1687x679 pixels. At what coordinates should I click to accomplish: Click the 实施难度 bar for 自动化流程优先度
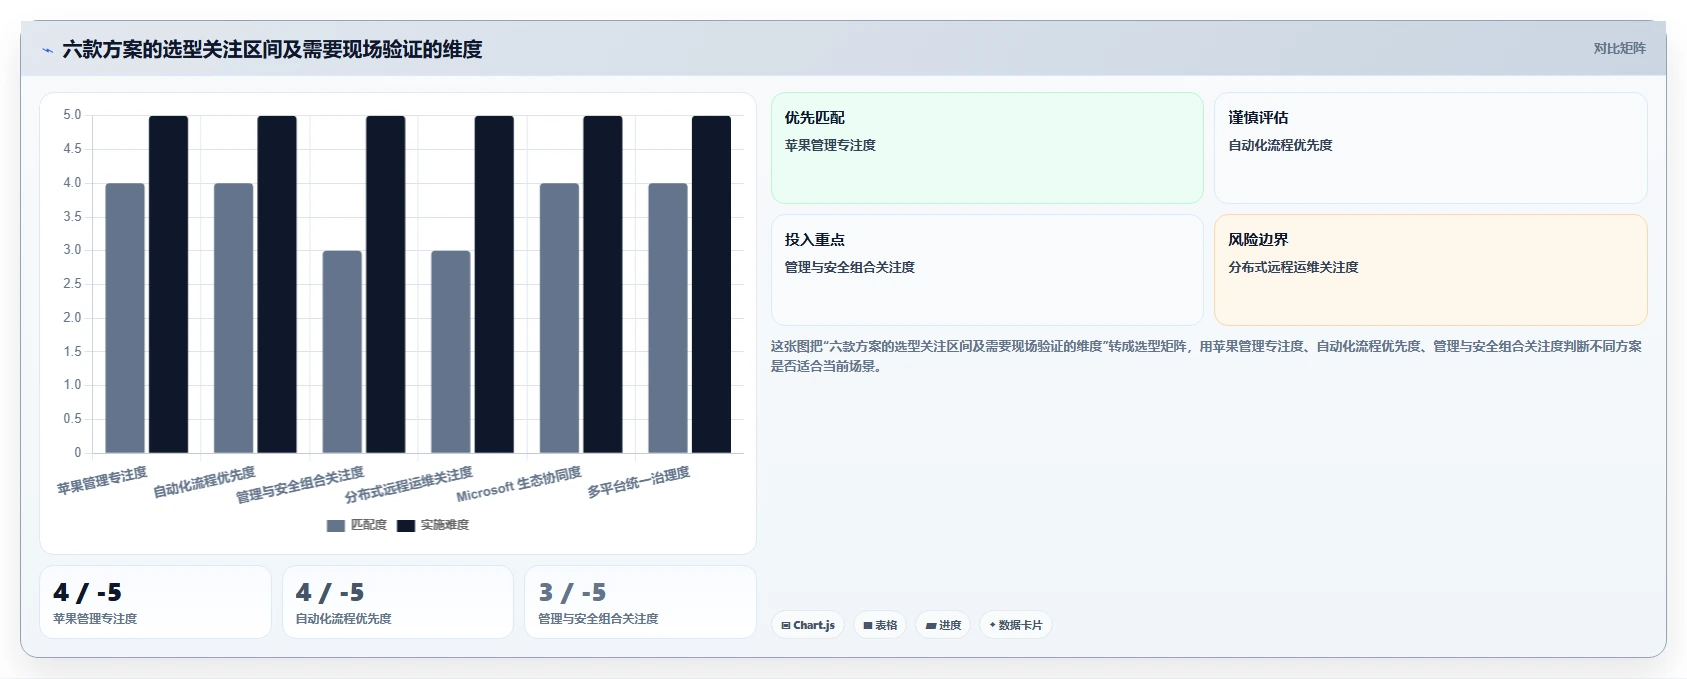277,284
